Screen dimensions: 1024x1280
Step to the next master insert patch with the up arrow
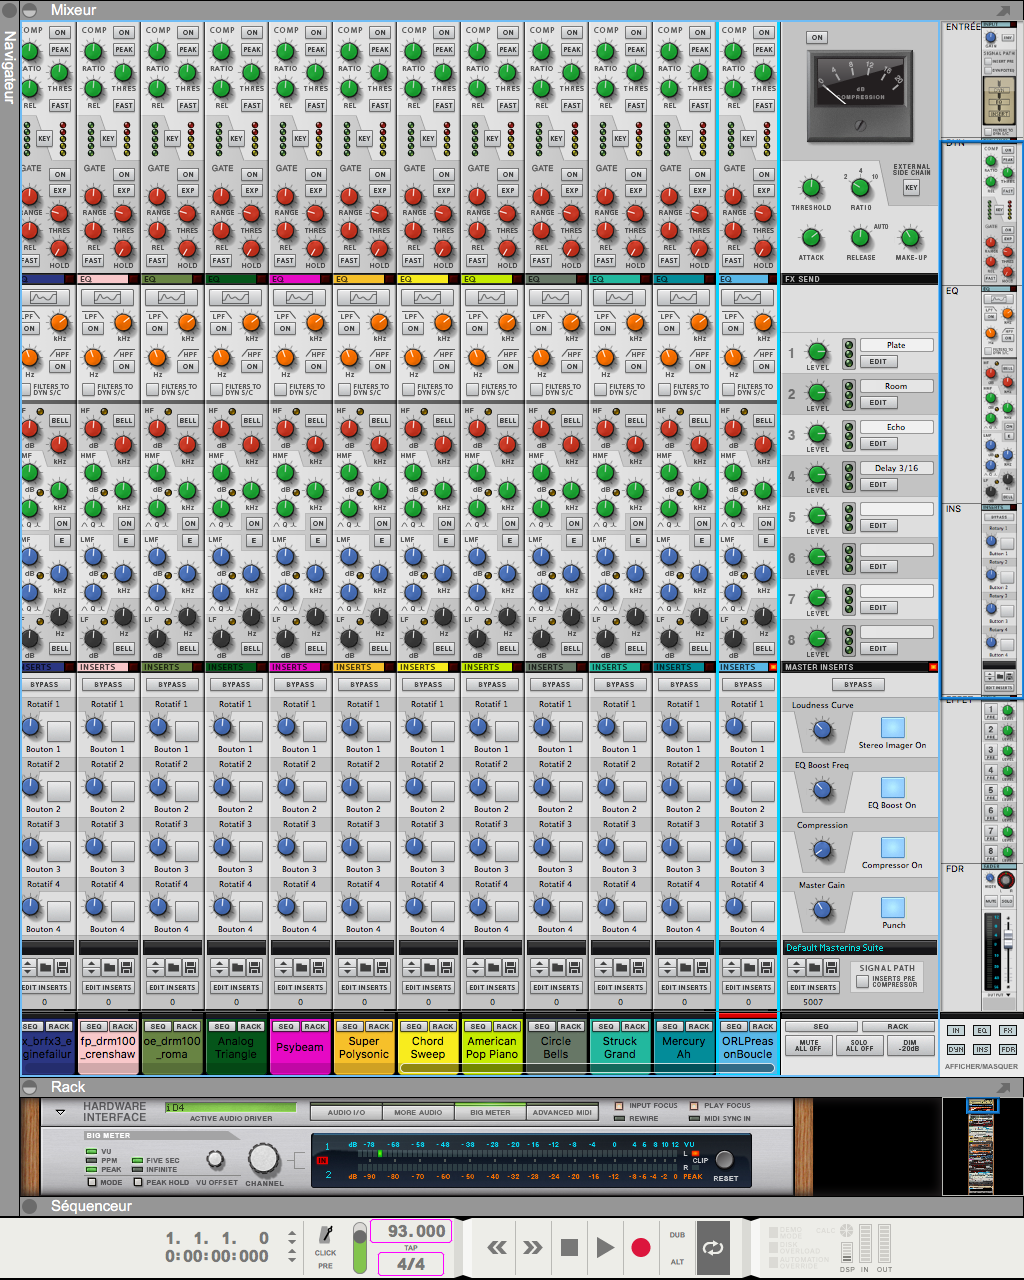(x=795, y=961)
